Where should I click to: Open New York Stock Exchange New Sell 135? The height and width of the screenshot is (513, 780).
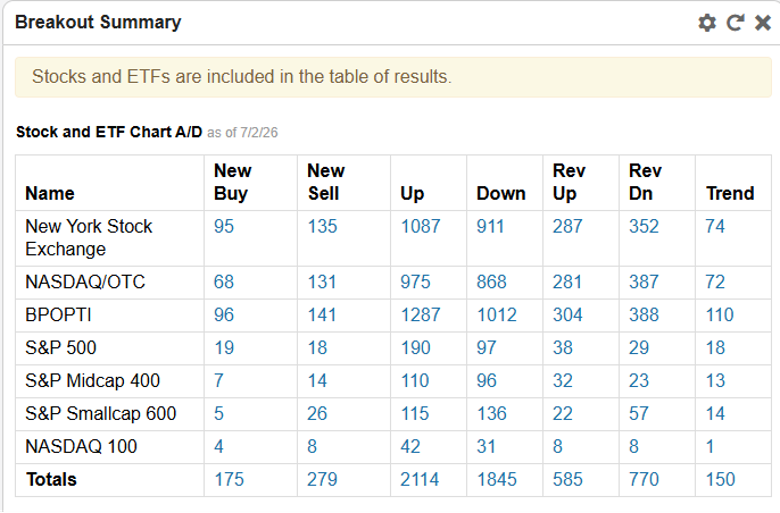point(322,226)
